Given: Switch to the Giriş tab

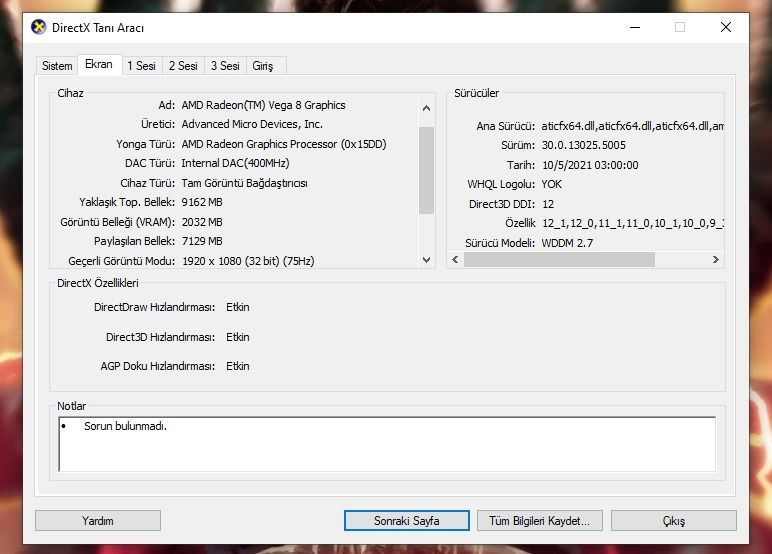Looking at the screenshot, I should [263, 65].
